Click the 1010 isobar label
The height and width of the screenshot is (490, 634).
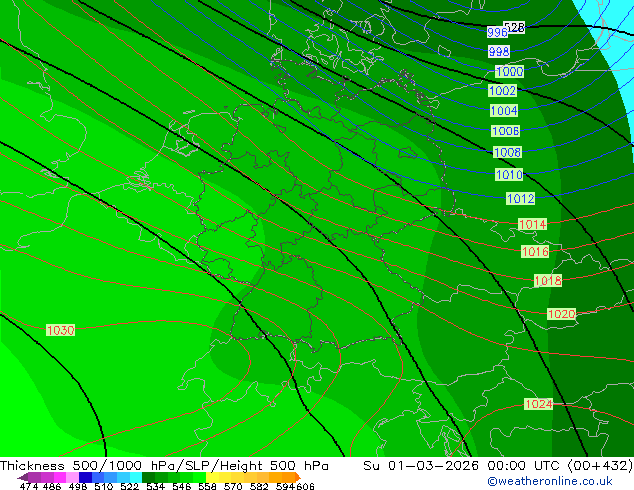click(509, 175)
